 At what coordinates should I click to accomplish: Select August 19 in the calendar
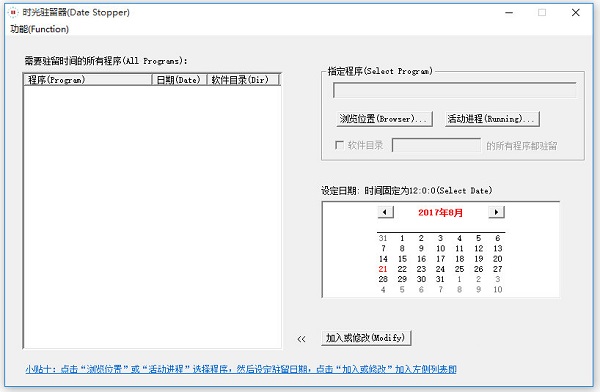(479, 259)
